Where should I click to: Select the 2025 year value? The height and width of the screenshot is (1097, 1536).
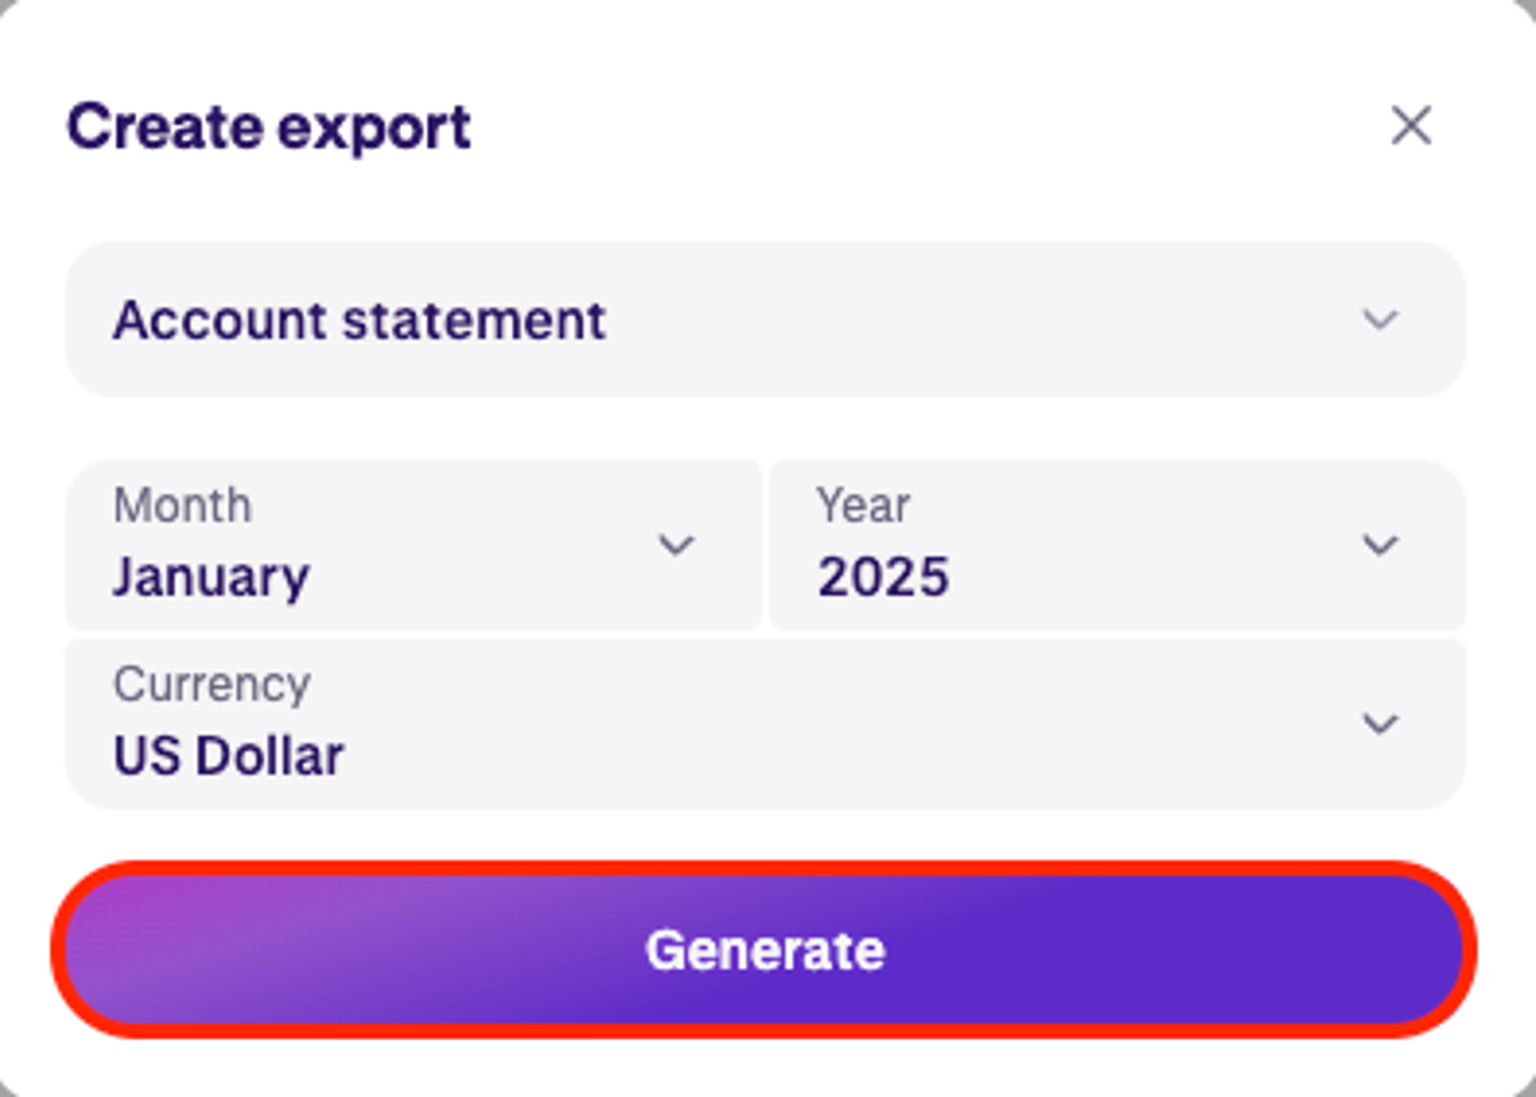[x=883, y=578]
